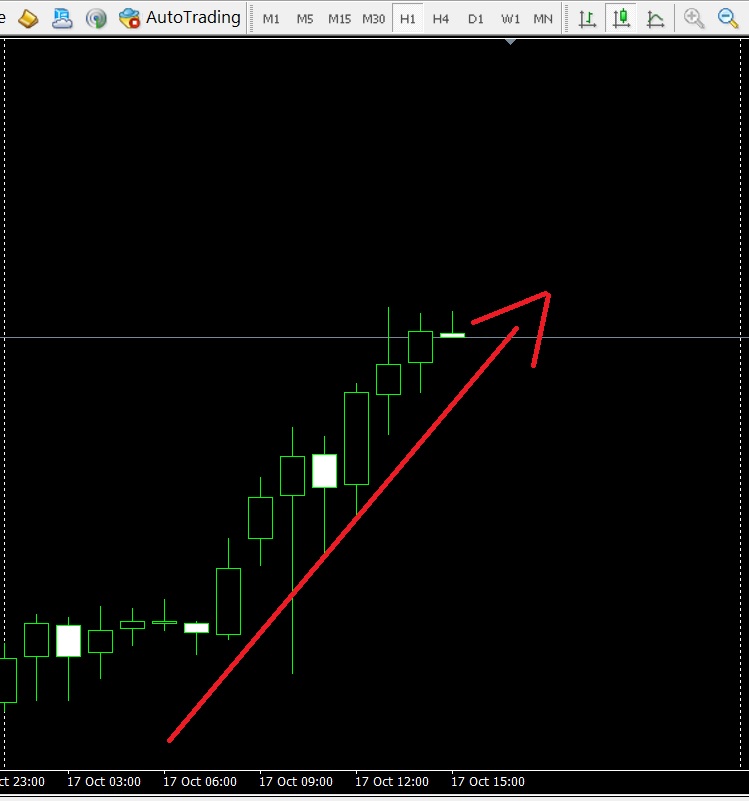This screenshot has height=801, width=749.
Task: Click the gold tag icon in toolbar
Action: point(28,19)
